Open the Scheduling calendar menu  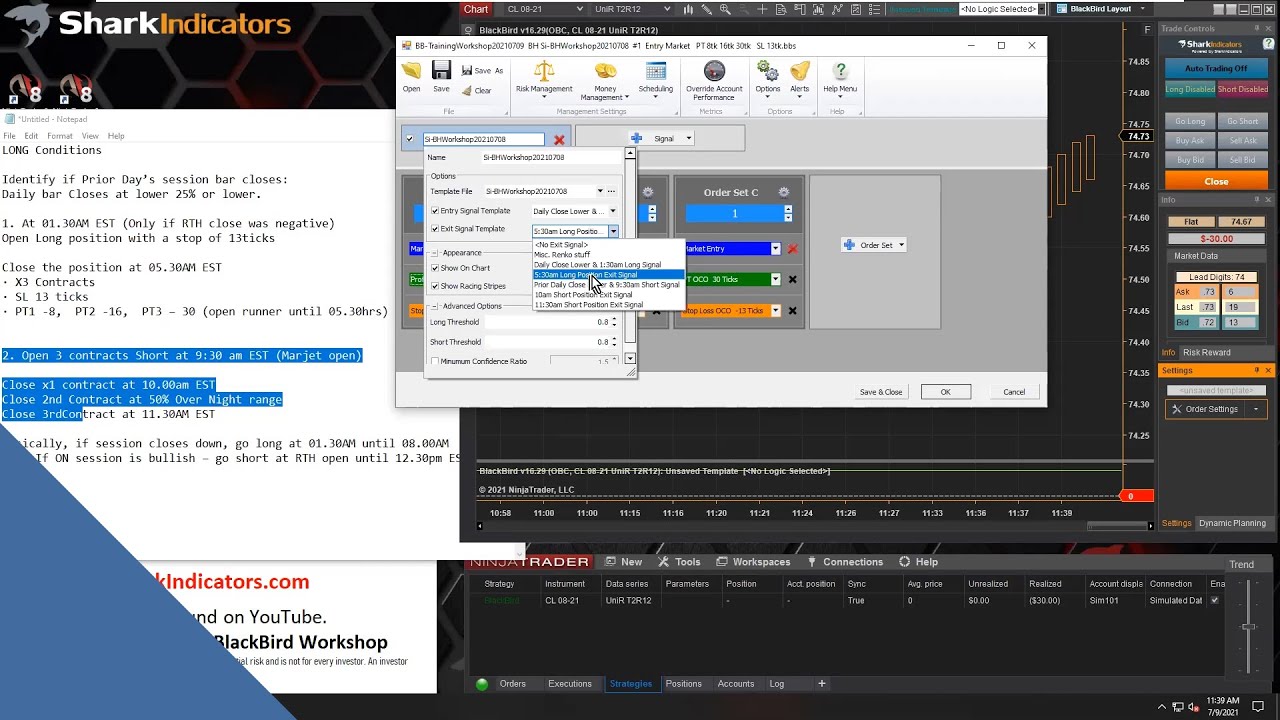(656, 77)
